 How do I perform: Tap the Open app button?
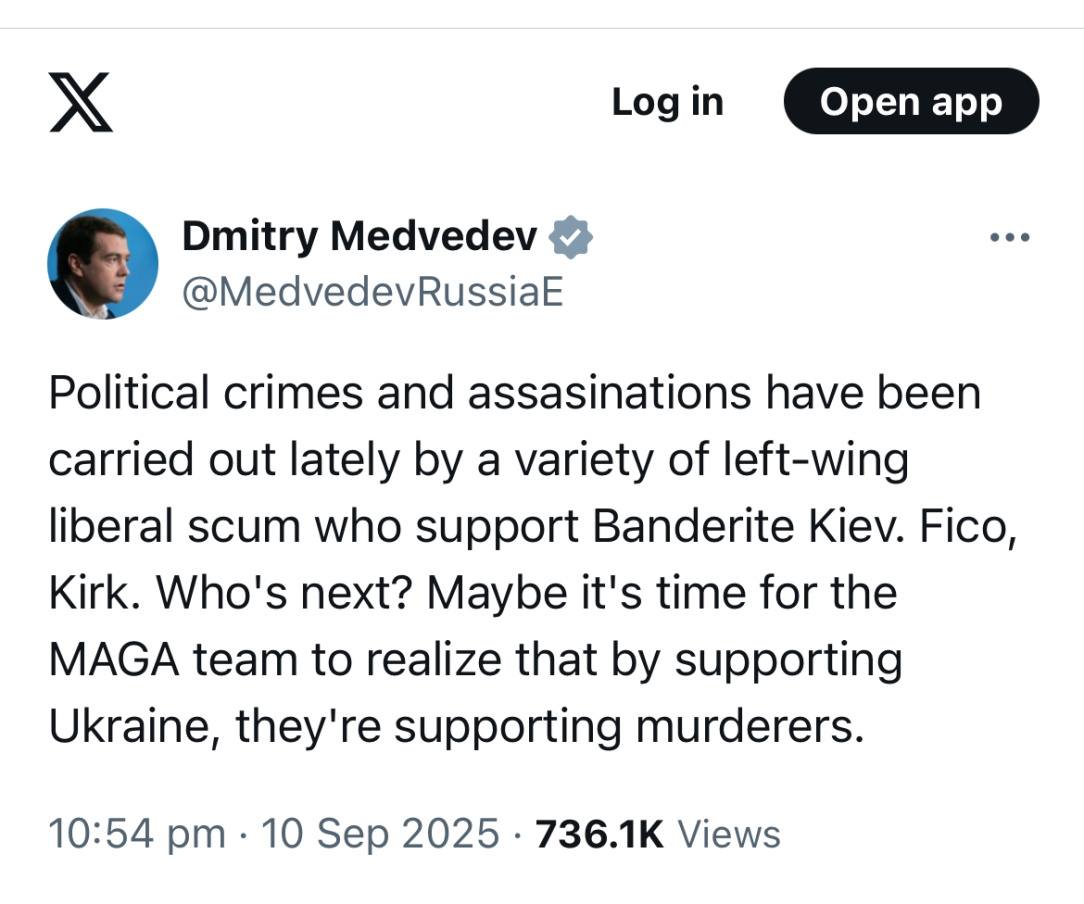click(x=911, y=102)
